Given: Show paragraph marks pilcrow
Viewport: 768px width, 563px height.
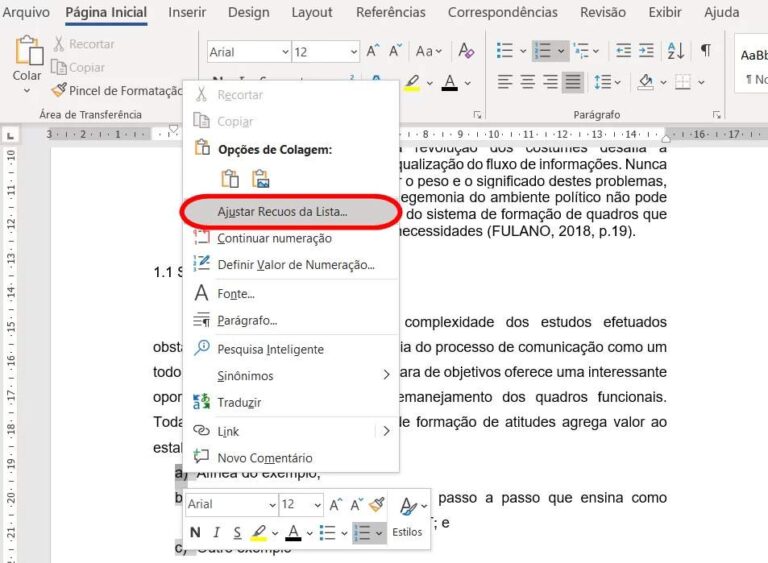Looking at the screenshot, I should 705,50.
